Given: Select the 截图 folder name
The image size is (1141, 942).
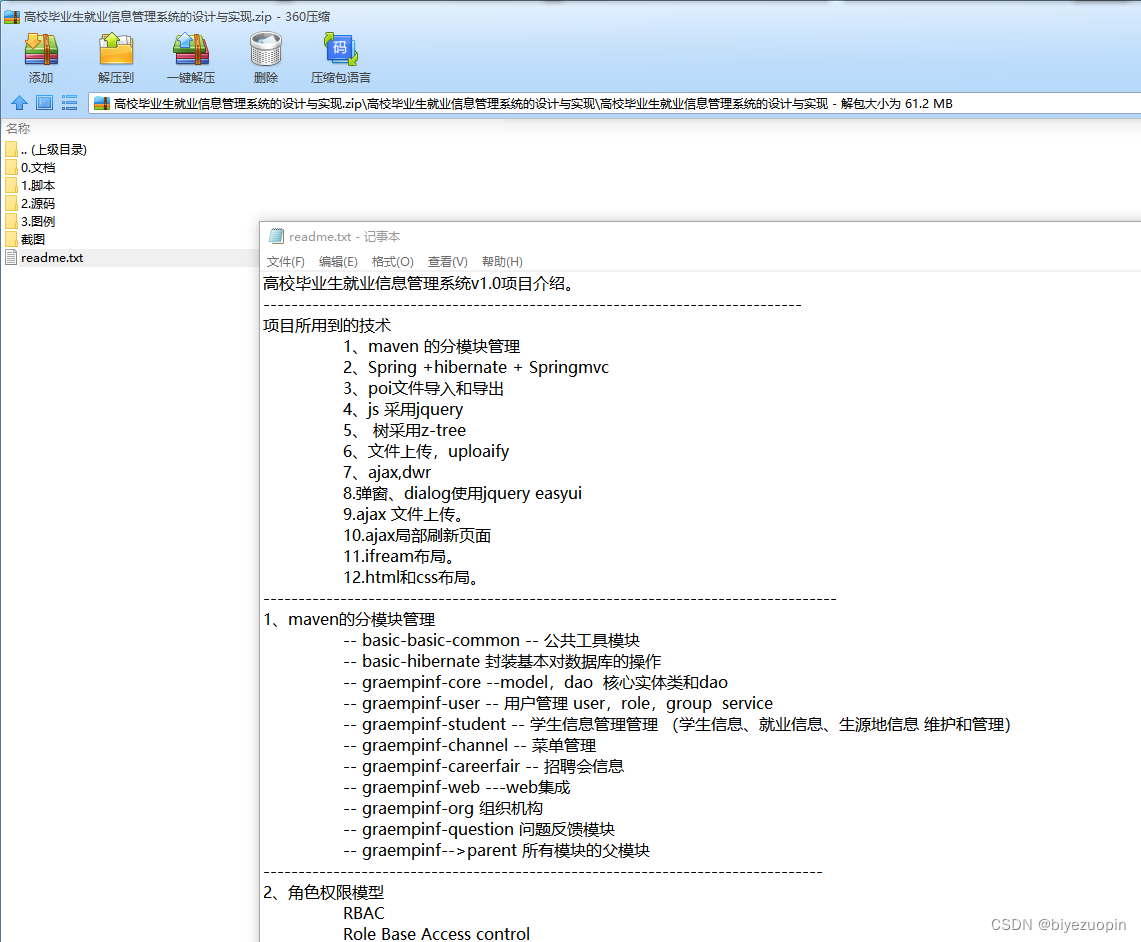Looking at the screenshot, I should (33, 239).
